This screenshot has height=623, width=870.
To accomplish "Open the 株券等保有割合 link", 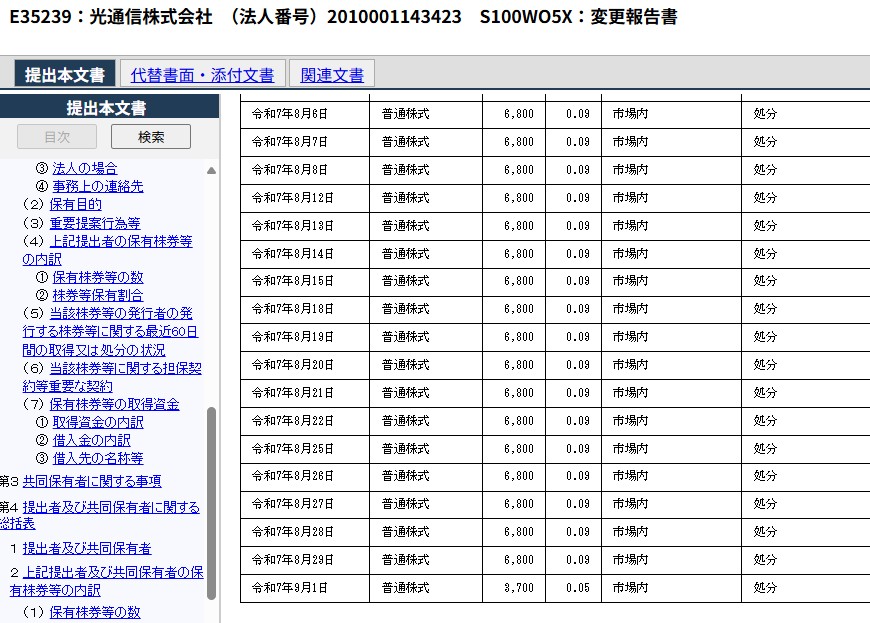I will point(98,295).
